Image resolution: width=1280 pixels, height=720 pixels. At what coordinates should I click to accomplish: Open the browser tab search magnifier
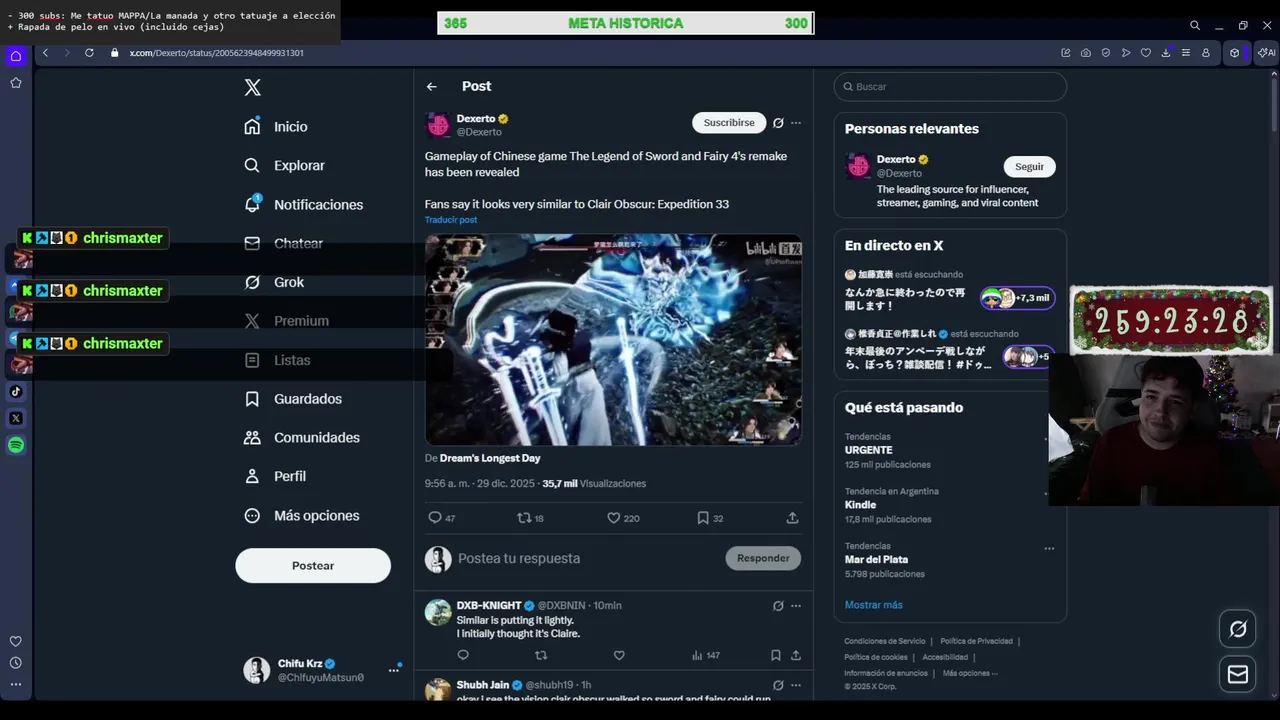coord(1194,25)
